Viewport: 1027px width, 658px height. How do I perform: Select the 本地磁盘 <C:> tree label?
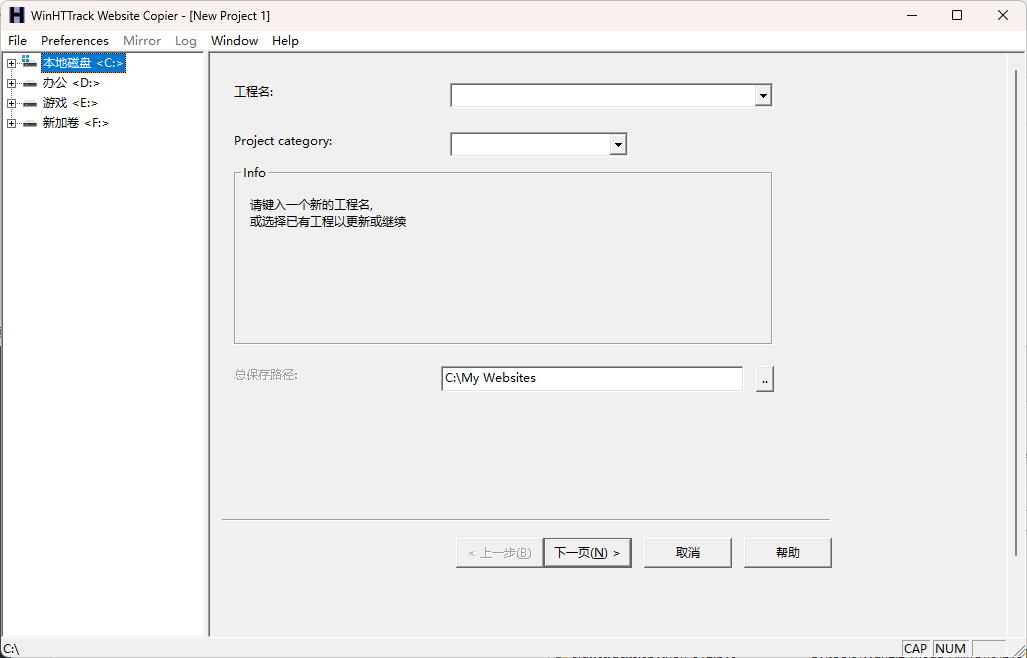[83, 63]
